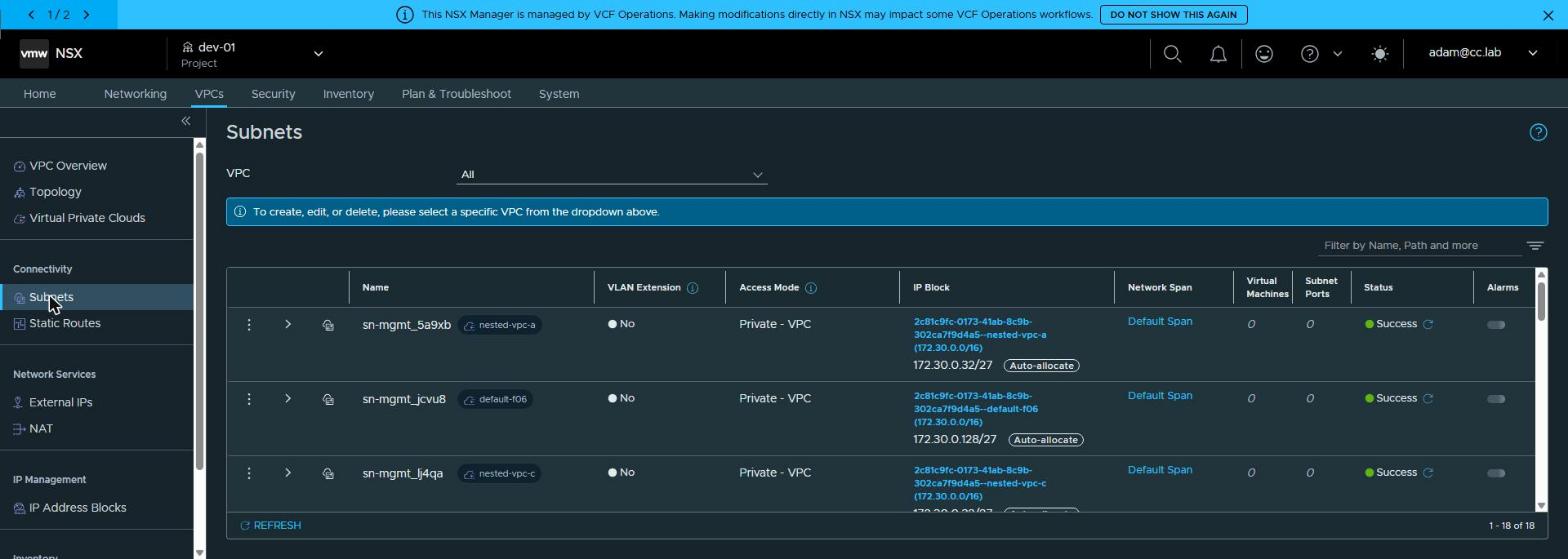Screen dimensions: 1568x559
Task: Toggle light/dark theme sun icon
Action: pyautogui.click(x=1380, y=54)
